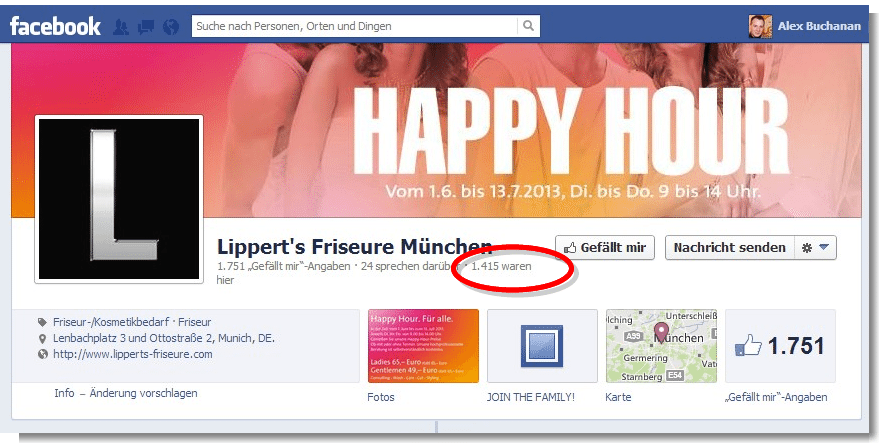Click the 1.751 Gefällt mir-Angaben count text
Viewport: 879px width, 443px height.
(x=283, y=266)
